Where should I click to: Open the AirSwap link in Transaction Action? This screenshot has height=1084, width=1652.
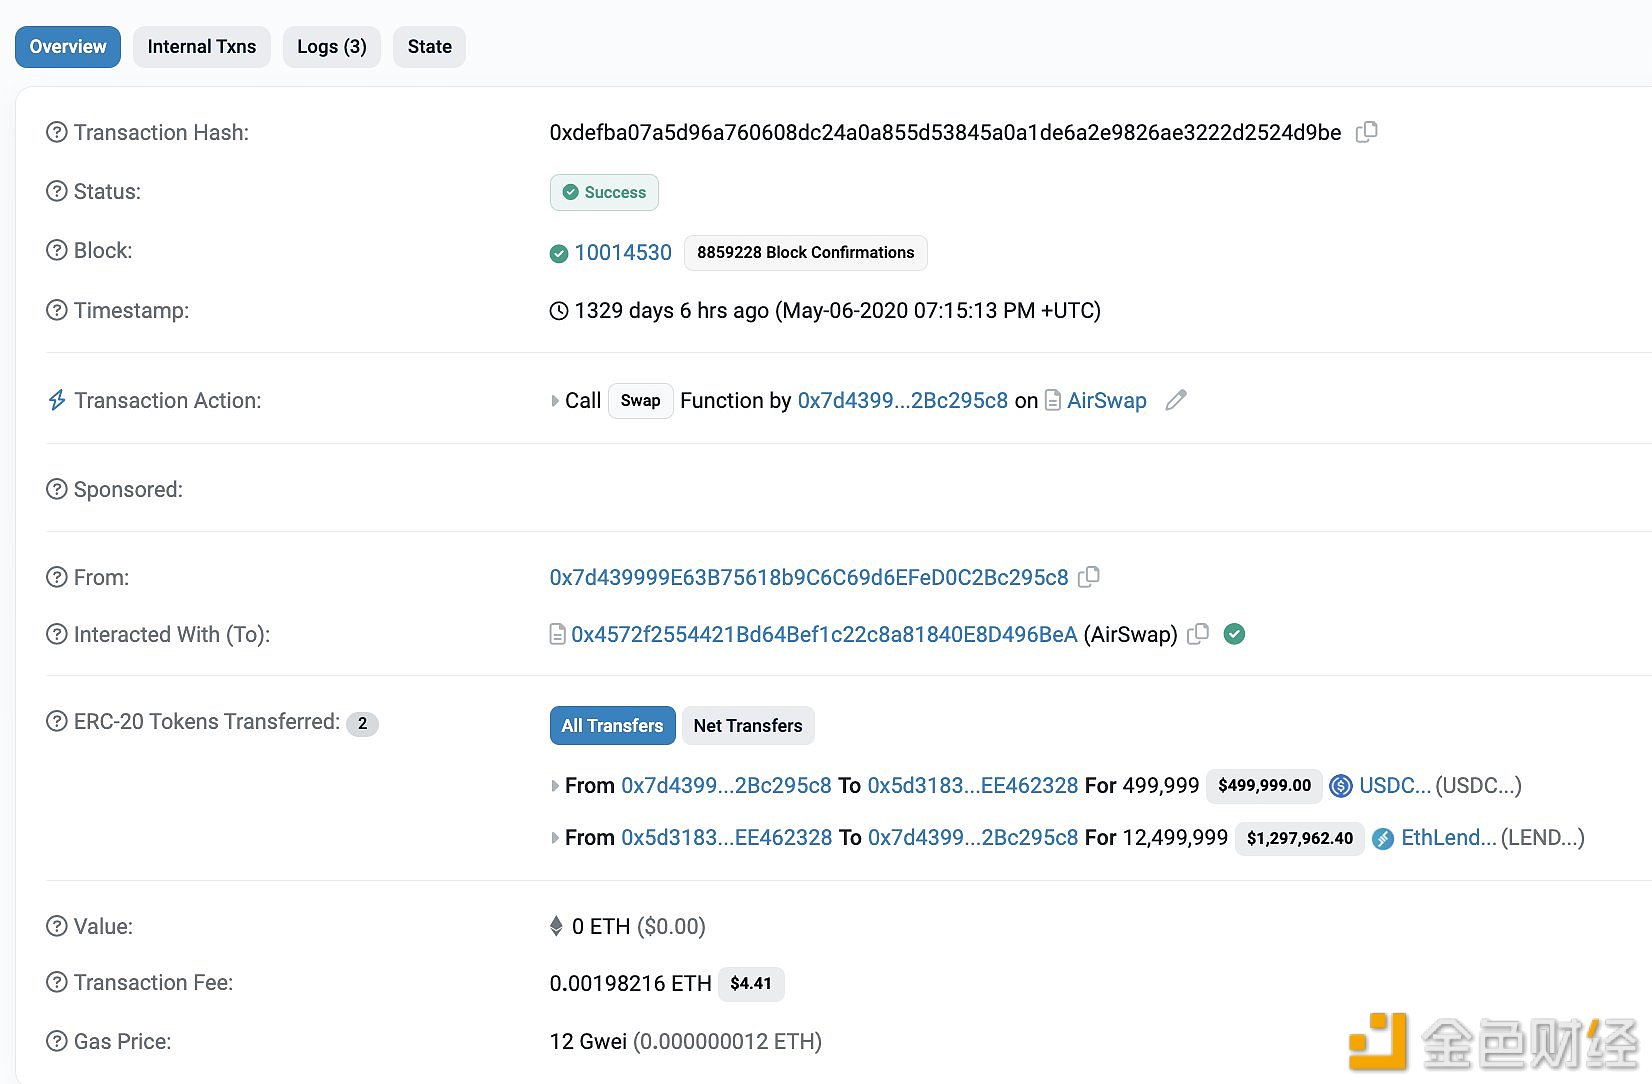click(1107, 400)
